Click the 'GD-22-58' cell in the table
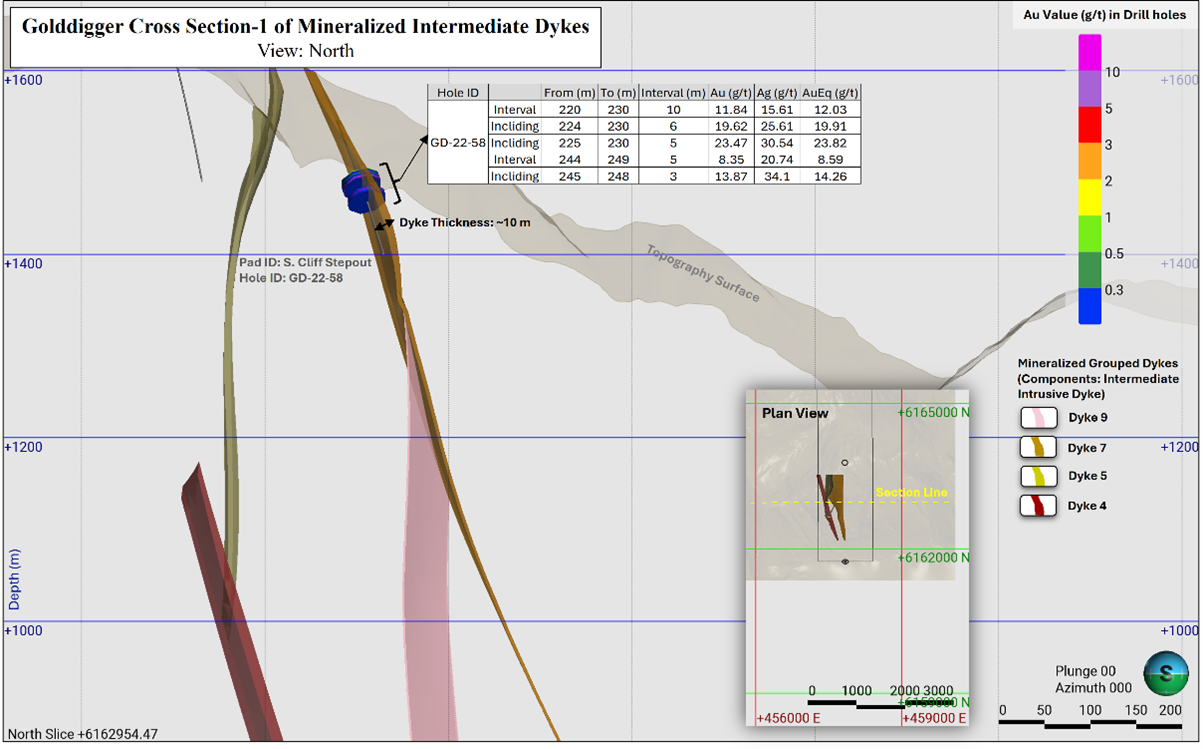Image resolution: width=1203 pixels, height=749 pixels. tap(458, 142)
